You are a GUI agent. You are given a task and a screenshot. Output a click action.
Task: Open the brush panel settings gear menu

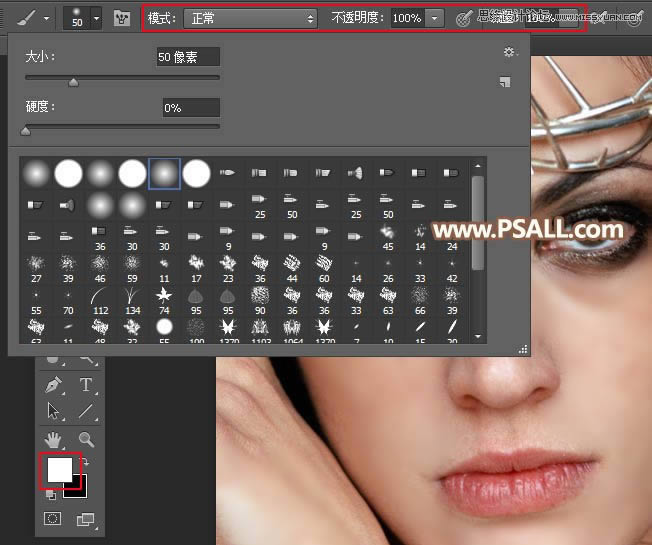(510, 52)
